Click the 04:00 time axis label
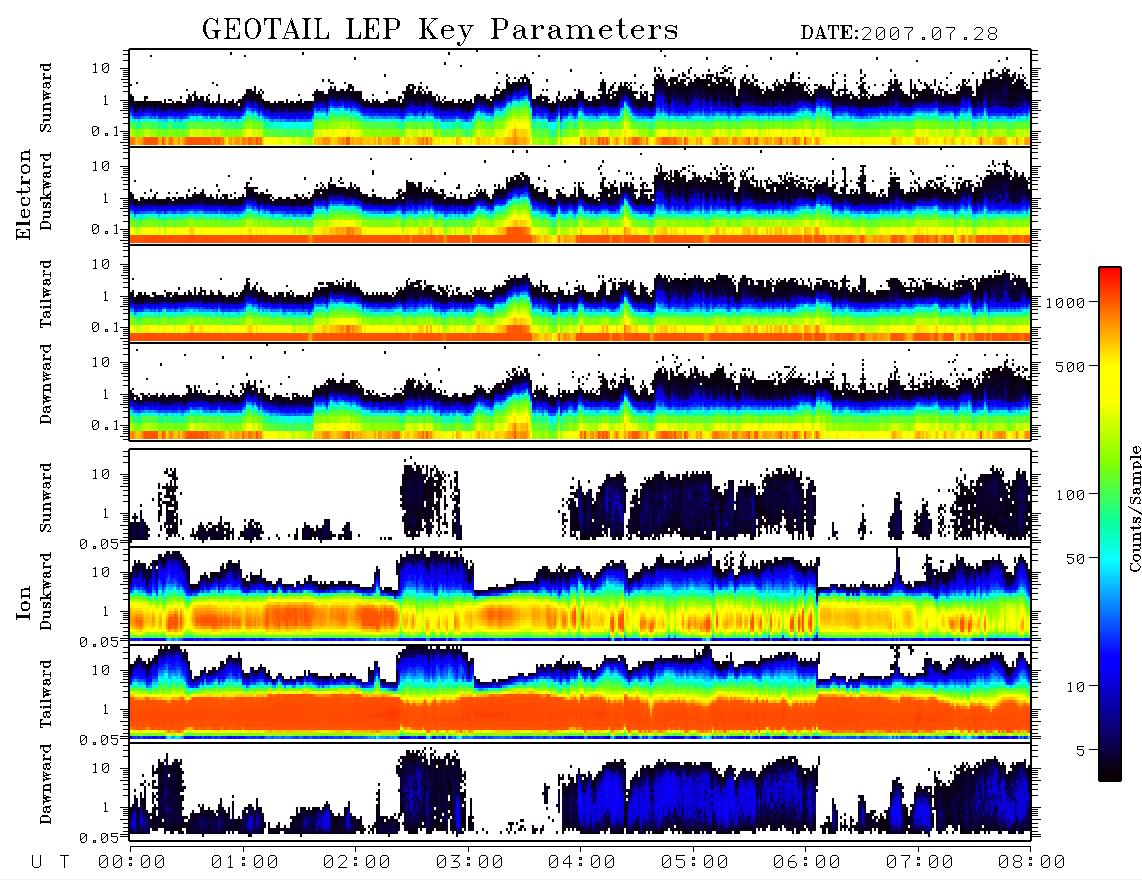Screen dimensions: 1142x880 [x=582, y=862]
